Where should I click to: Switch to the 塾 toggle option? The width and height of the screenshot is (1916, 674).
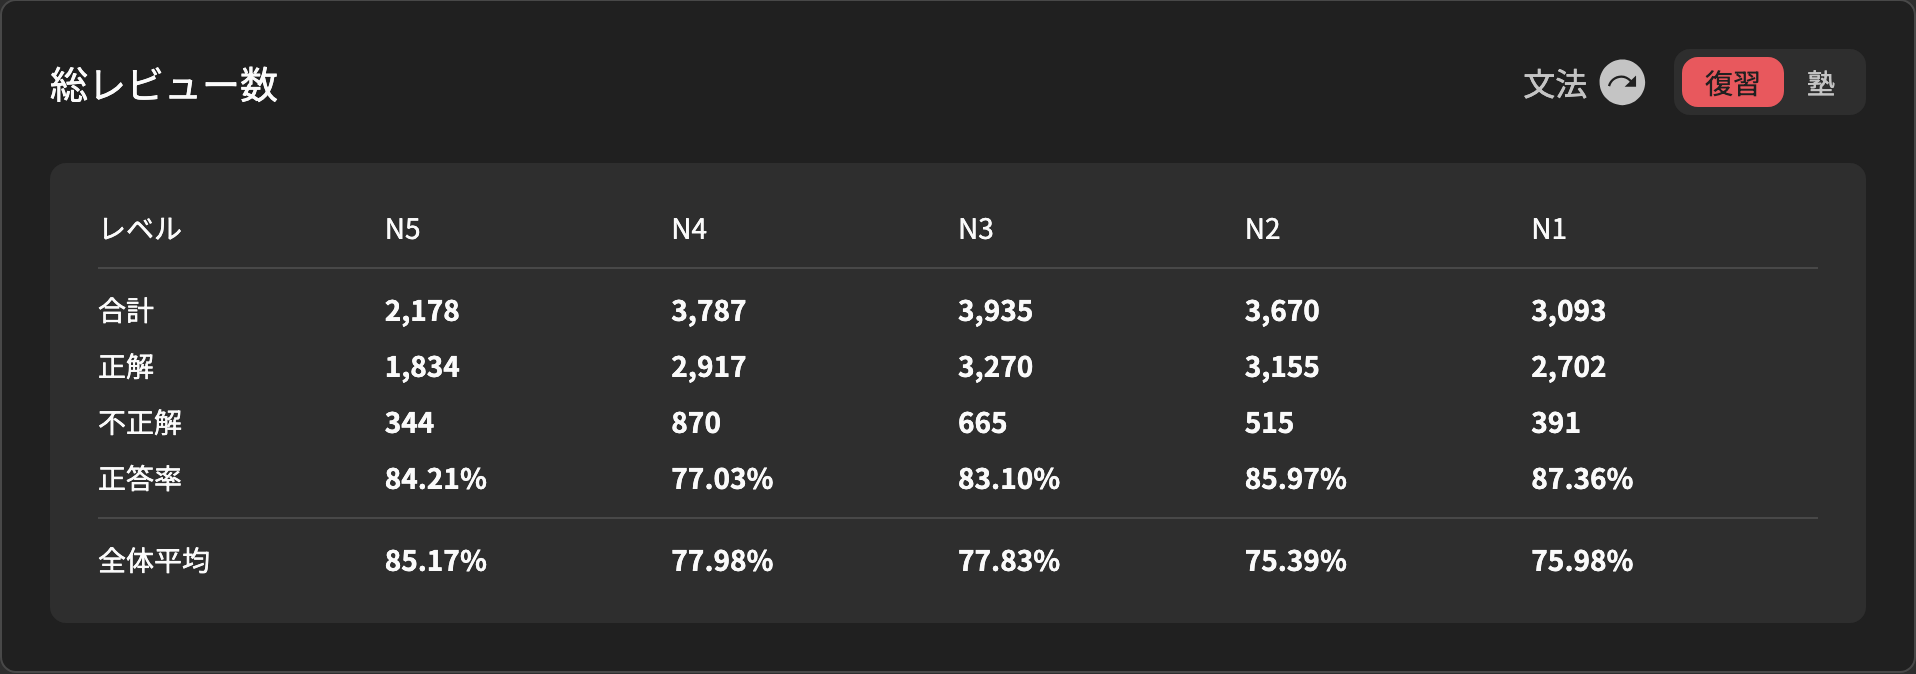pos(1820,83)
